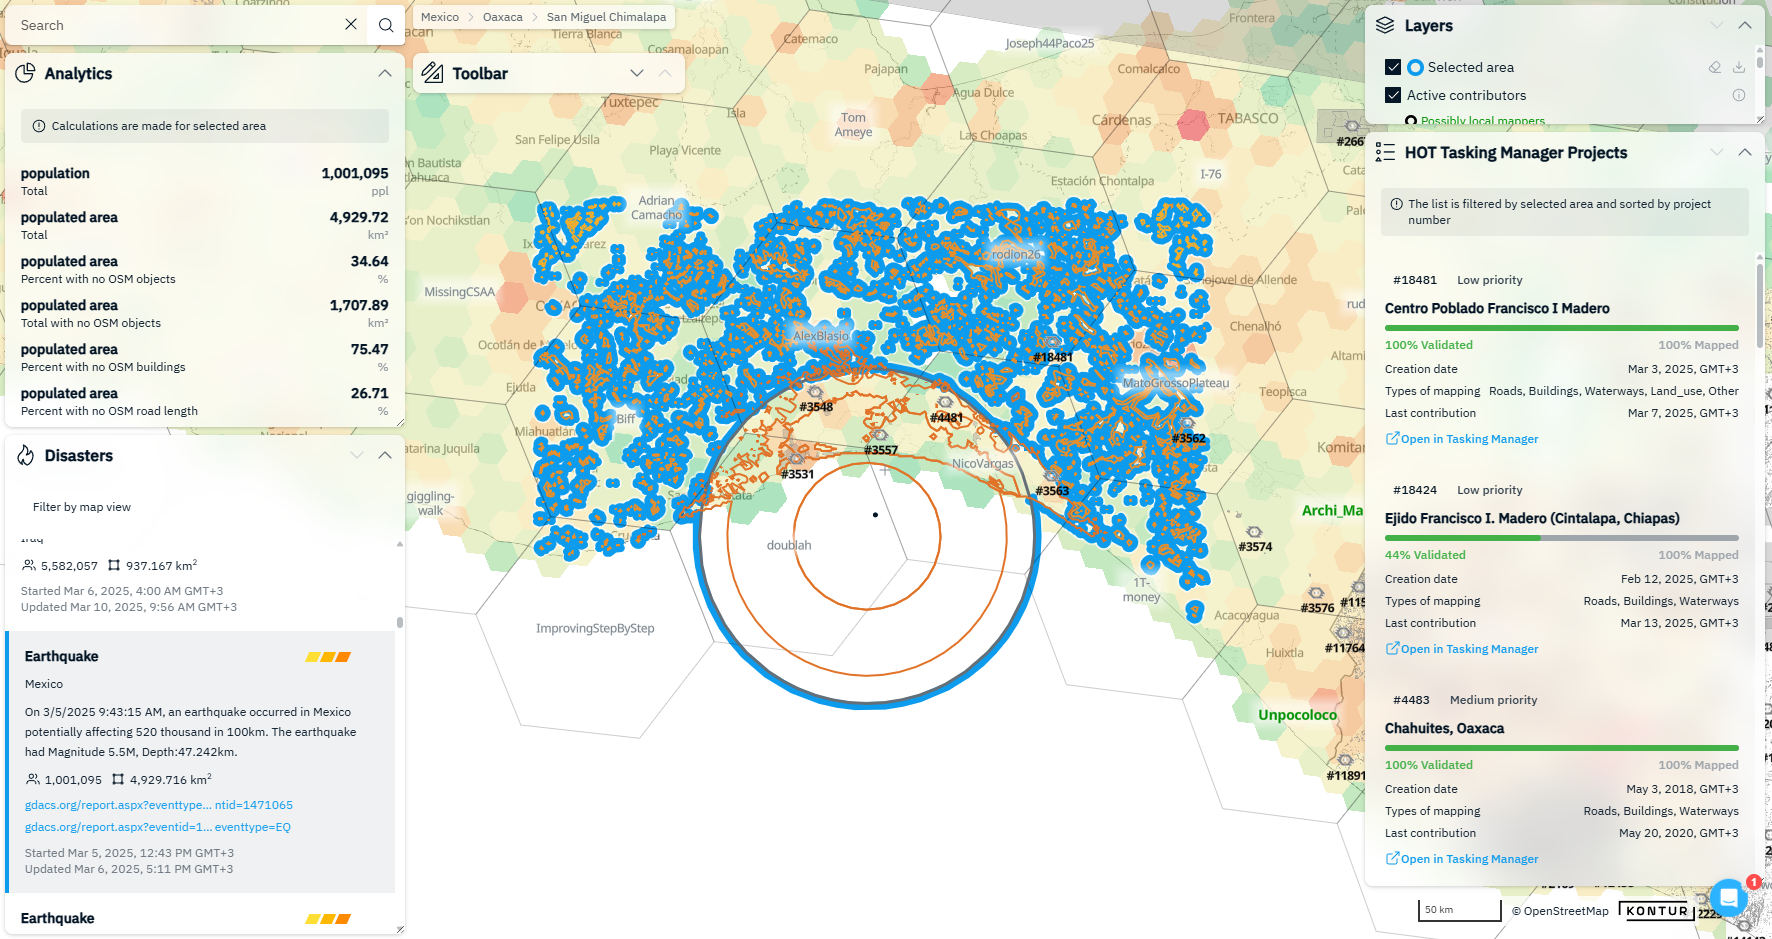Click map marker for project #3562
Screen dimensions: 1772x939
[x=1188, y=424]
